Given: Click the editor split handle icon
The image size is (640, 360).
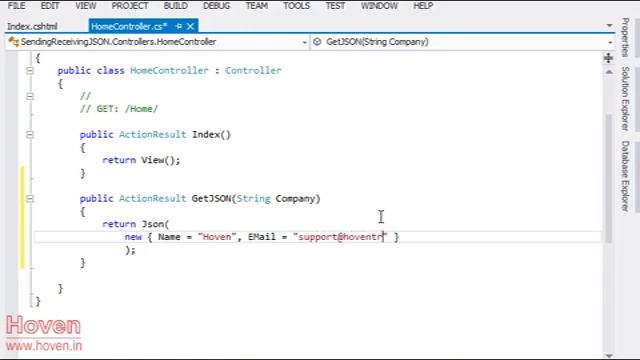Looking at the screenshot, I should click(608, 58).
